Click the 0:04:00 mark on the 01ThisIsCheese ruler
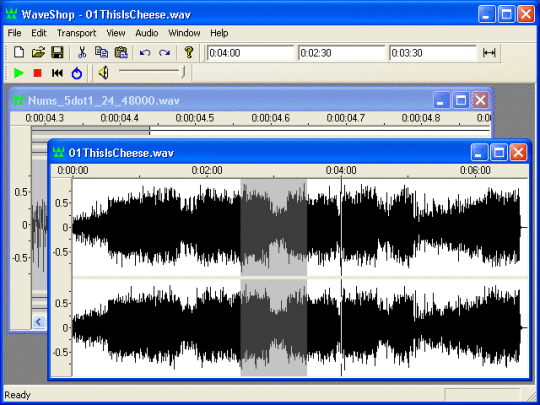The height and width of the screenshot is (405, 540). [x=341, y=170]
